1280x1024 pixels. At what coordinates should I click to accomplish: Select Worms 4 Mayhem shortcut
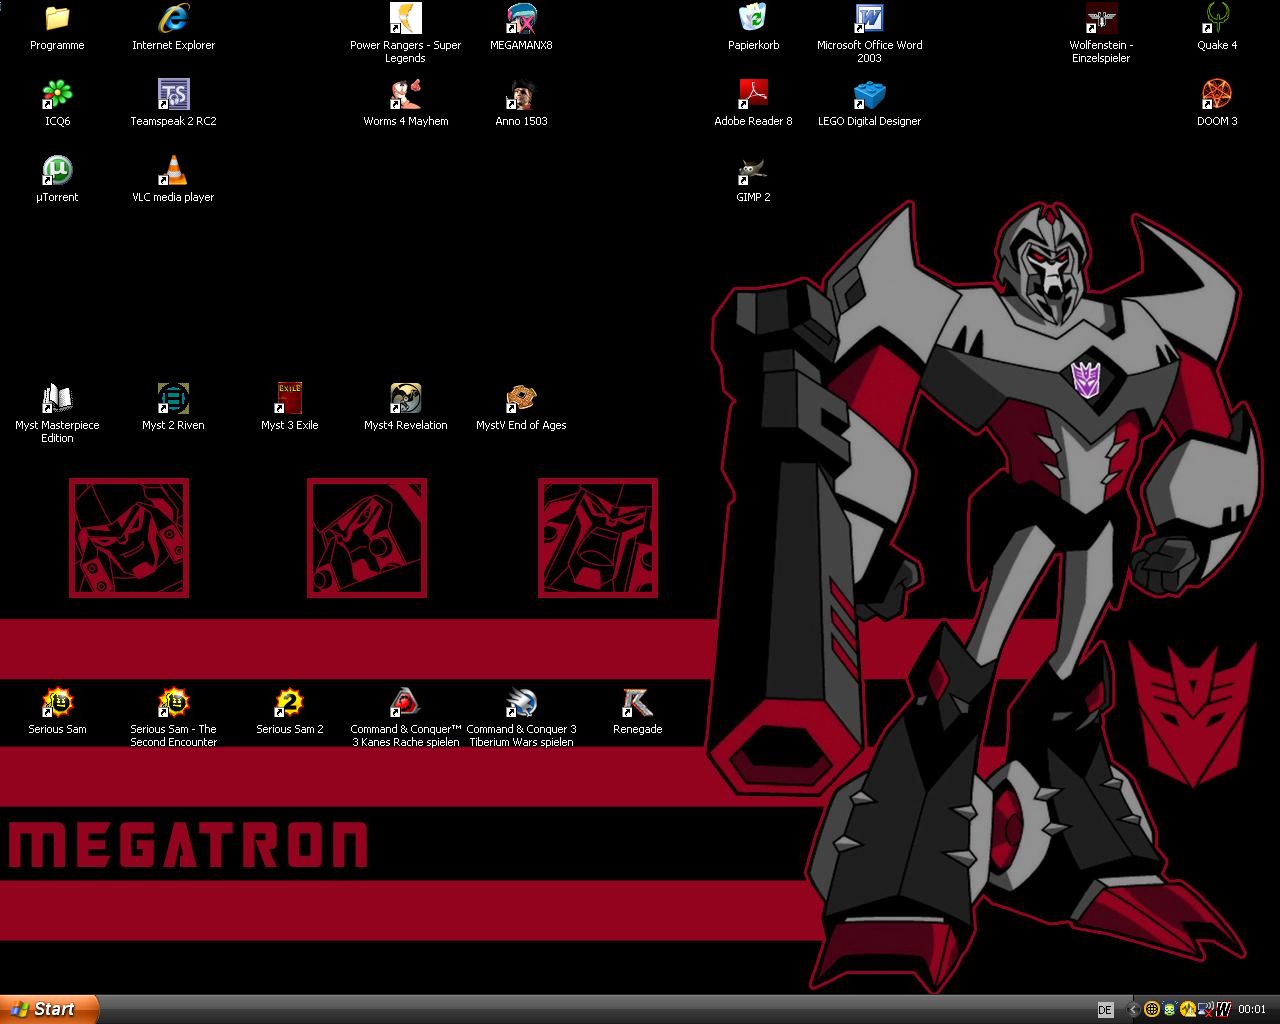tap(405, 104)
